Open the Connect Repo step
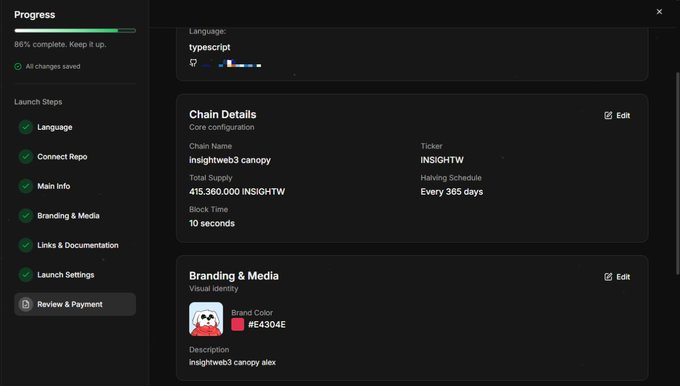 [75, 157]
